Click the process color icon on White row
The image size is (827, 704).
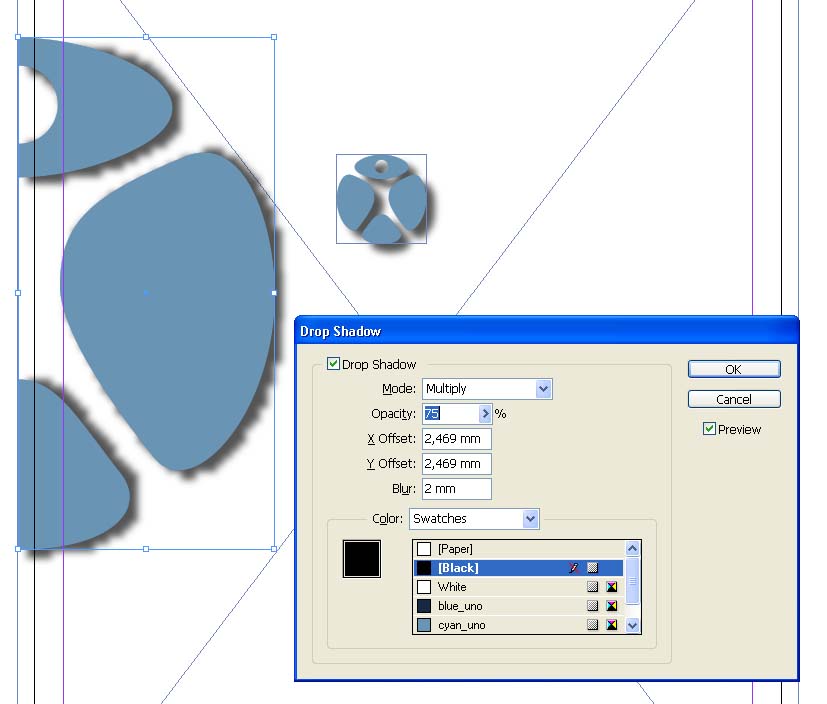(x=593, y=587)
